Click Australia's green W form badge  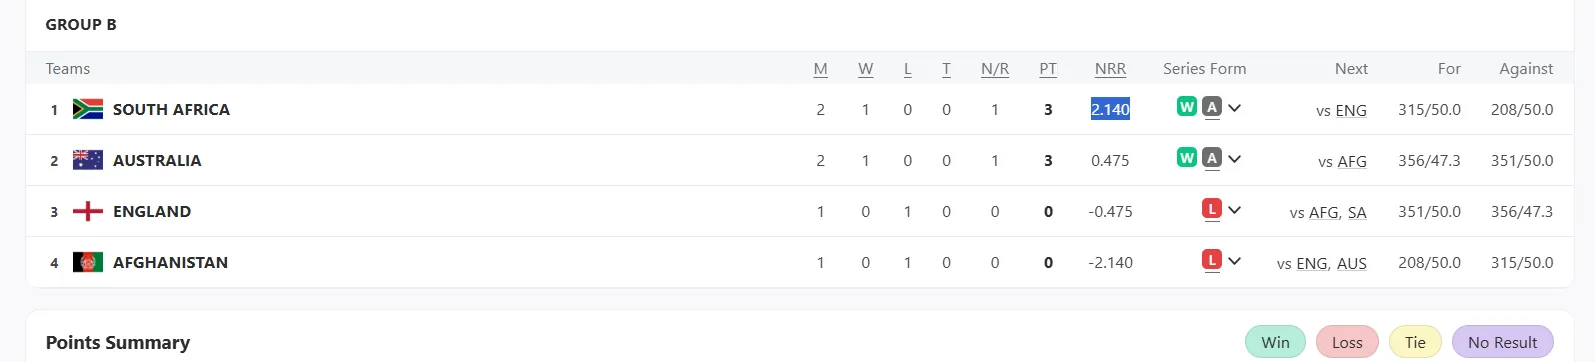click(1187, 157)
